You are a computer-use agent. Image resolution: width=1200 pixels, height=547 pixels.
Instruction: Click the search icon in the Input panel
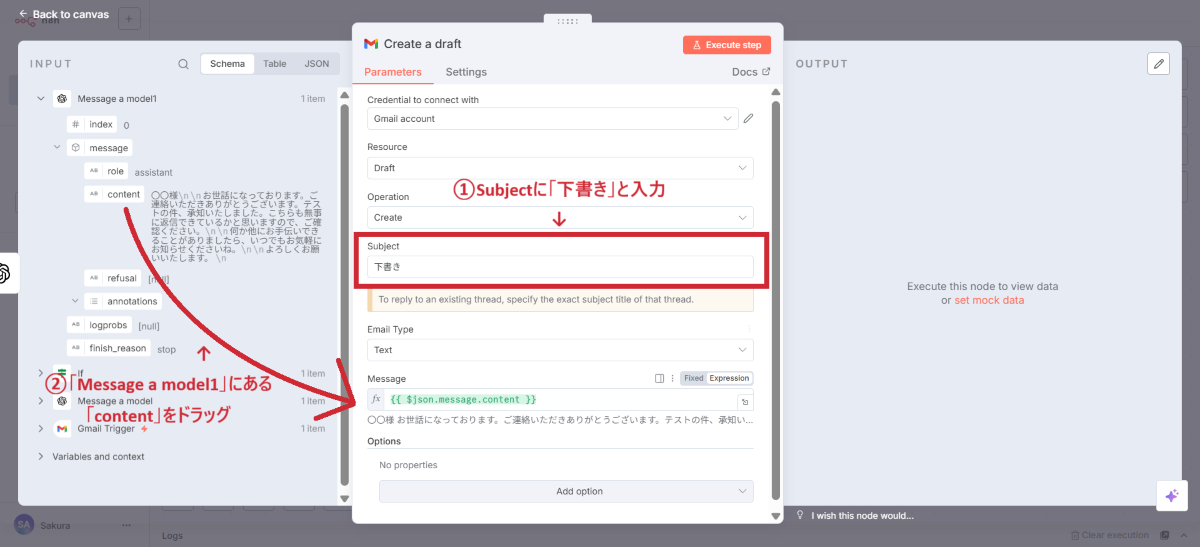[x=183, y=64]
